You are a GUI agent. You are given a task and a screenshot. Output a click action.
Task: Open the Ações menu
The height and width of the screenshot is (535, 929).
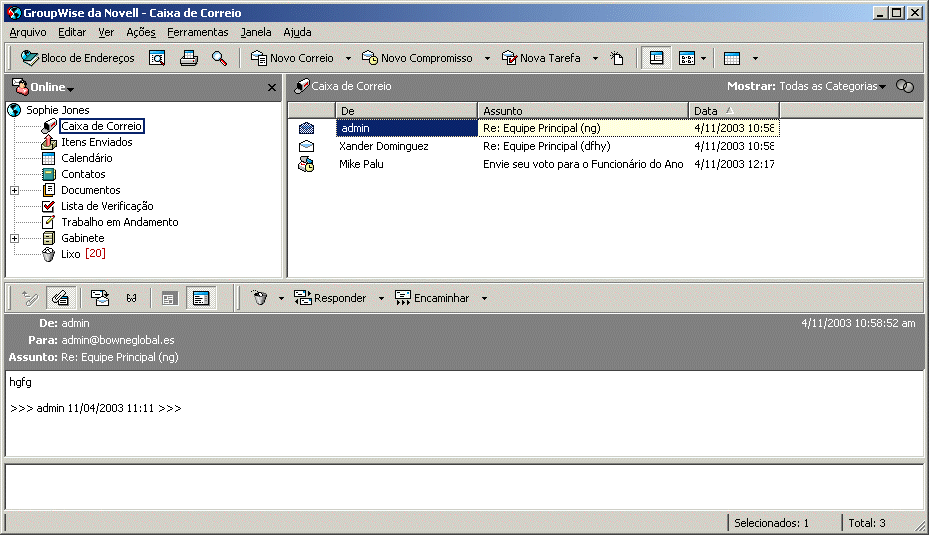click(140, 32)
